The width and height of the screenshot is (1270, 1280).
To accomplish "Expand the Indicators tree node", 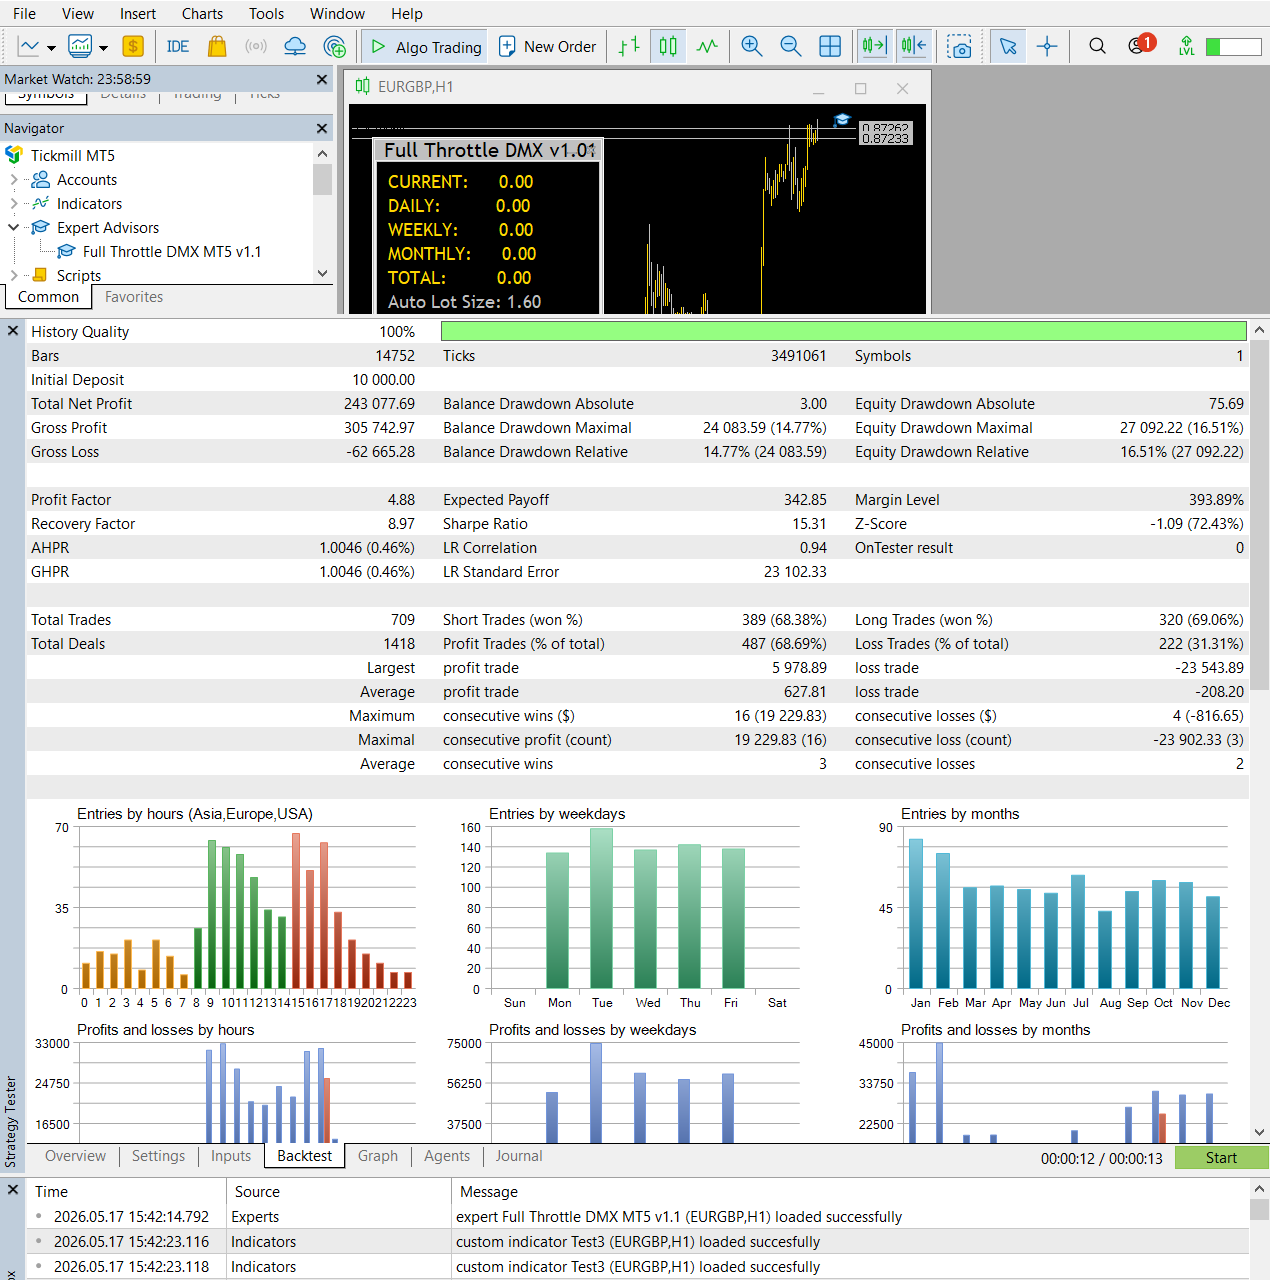I will pos(13,204).
